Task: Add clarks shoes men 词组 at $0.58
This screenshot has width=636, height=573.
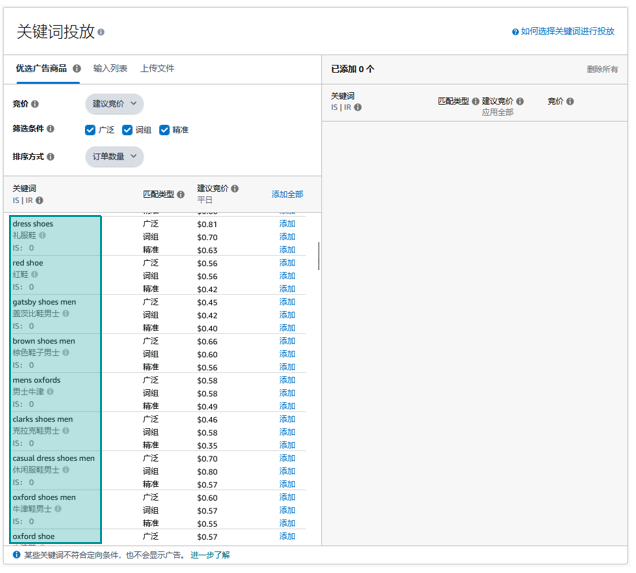Action: [x=287, y=432]
